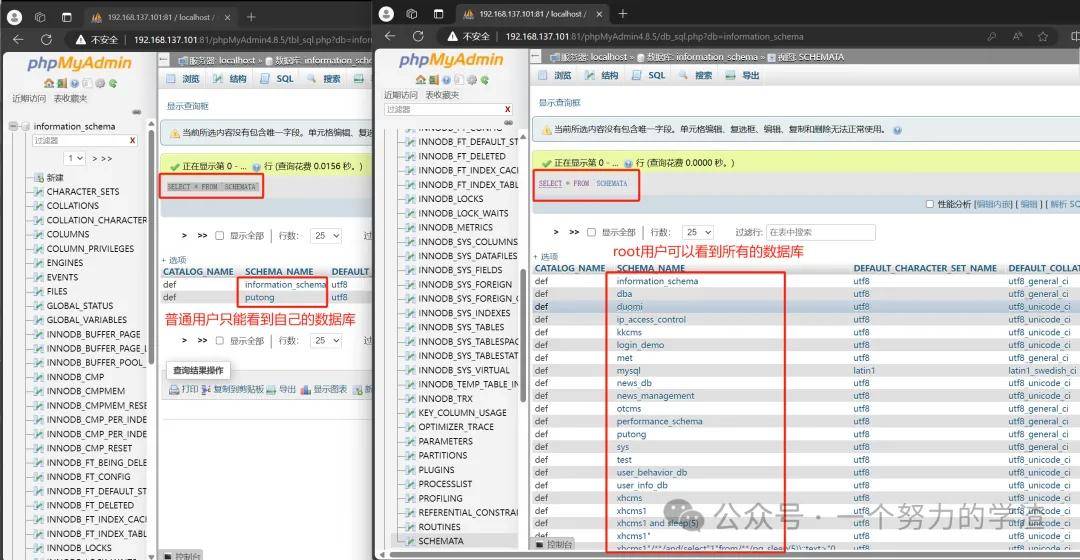
Task: Click 复制到剪贴板 link in left window
Action: coord(232,390)
